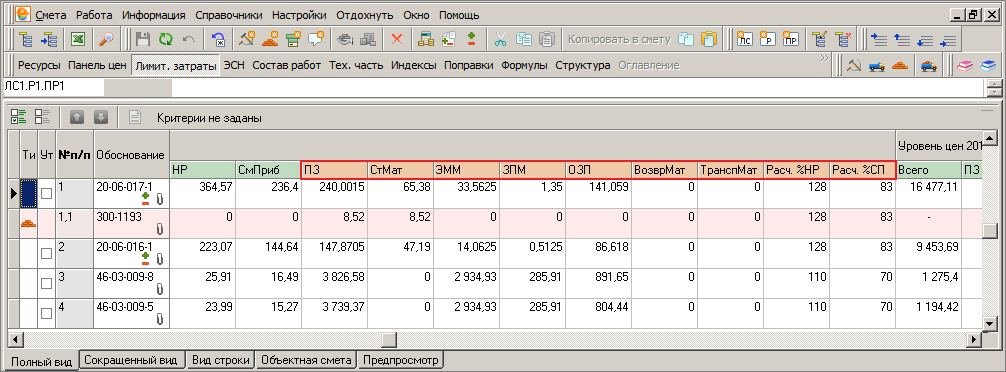Open the blue books reference icon

tap(988, 65)
